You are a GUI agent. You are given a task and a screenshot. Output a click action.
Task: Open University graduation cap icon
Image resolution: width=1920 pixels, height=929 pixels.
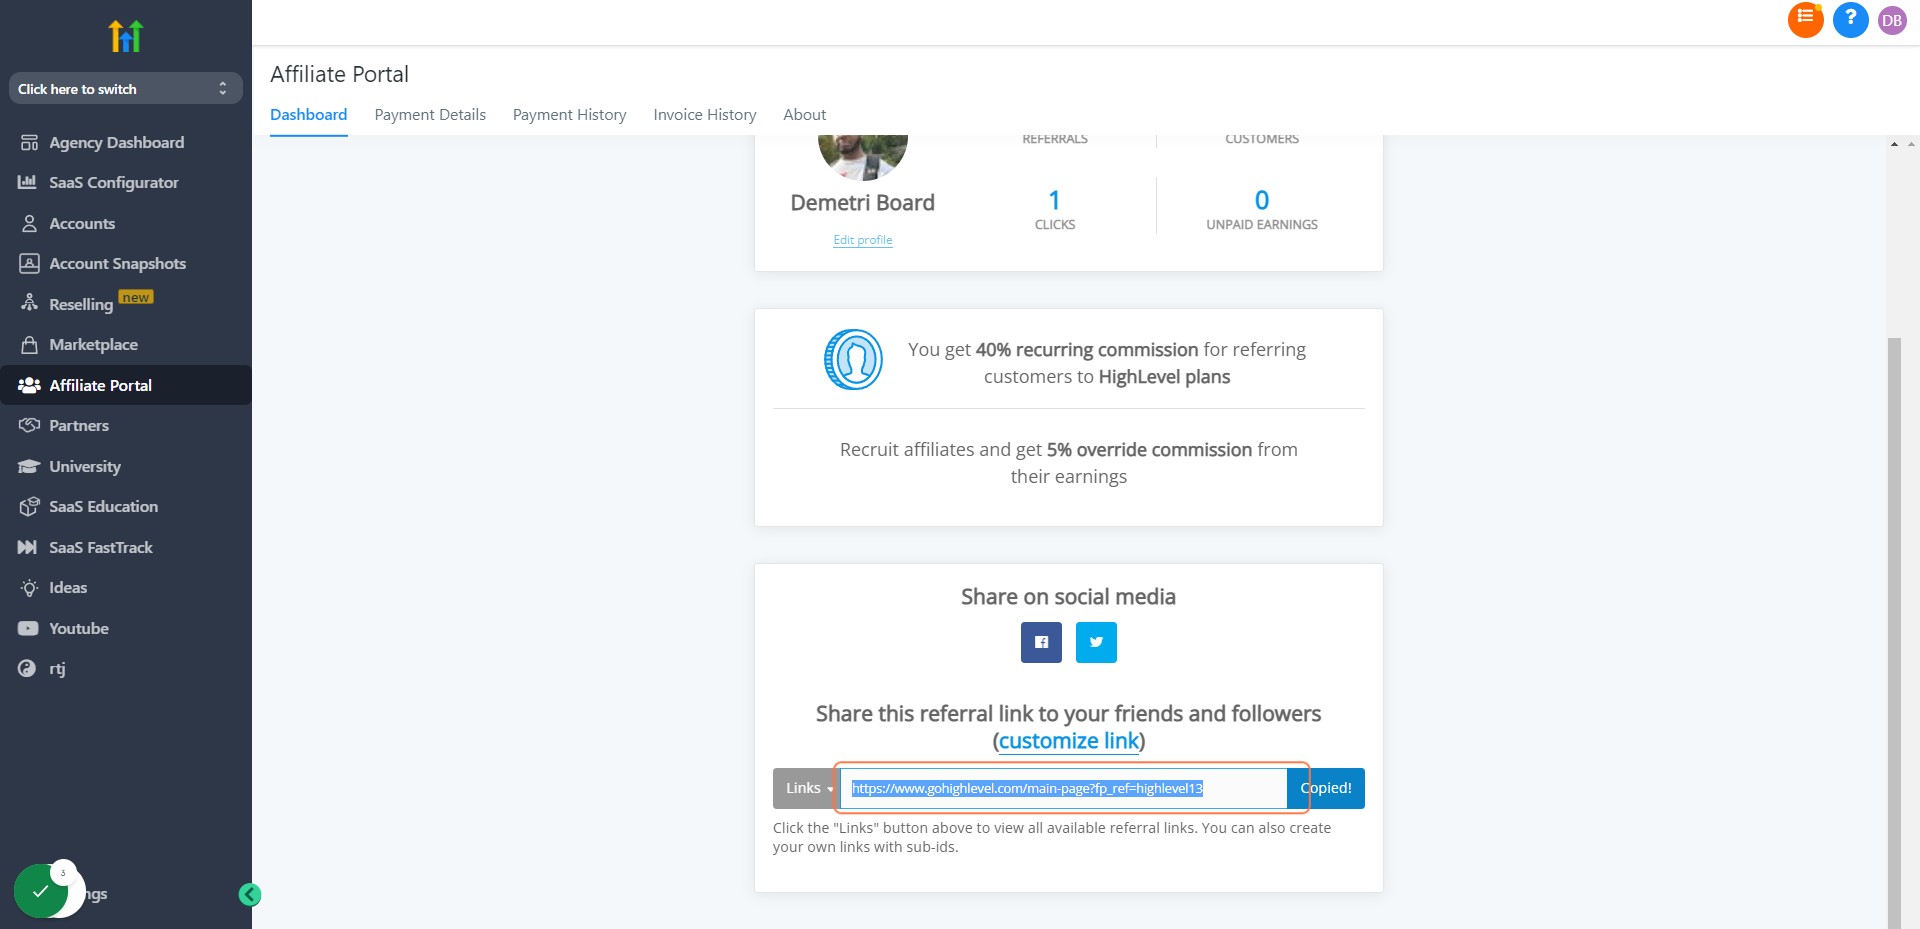pyautogui.click(x=29, y=466)
